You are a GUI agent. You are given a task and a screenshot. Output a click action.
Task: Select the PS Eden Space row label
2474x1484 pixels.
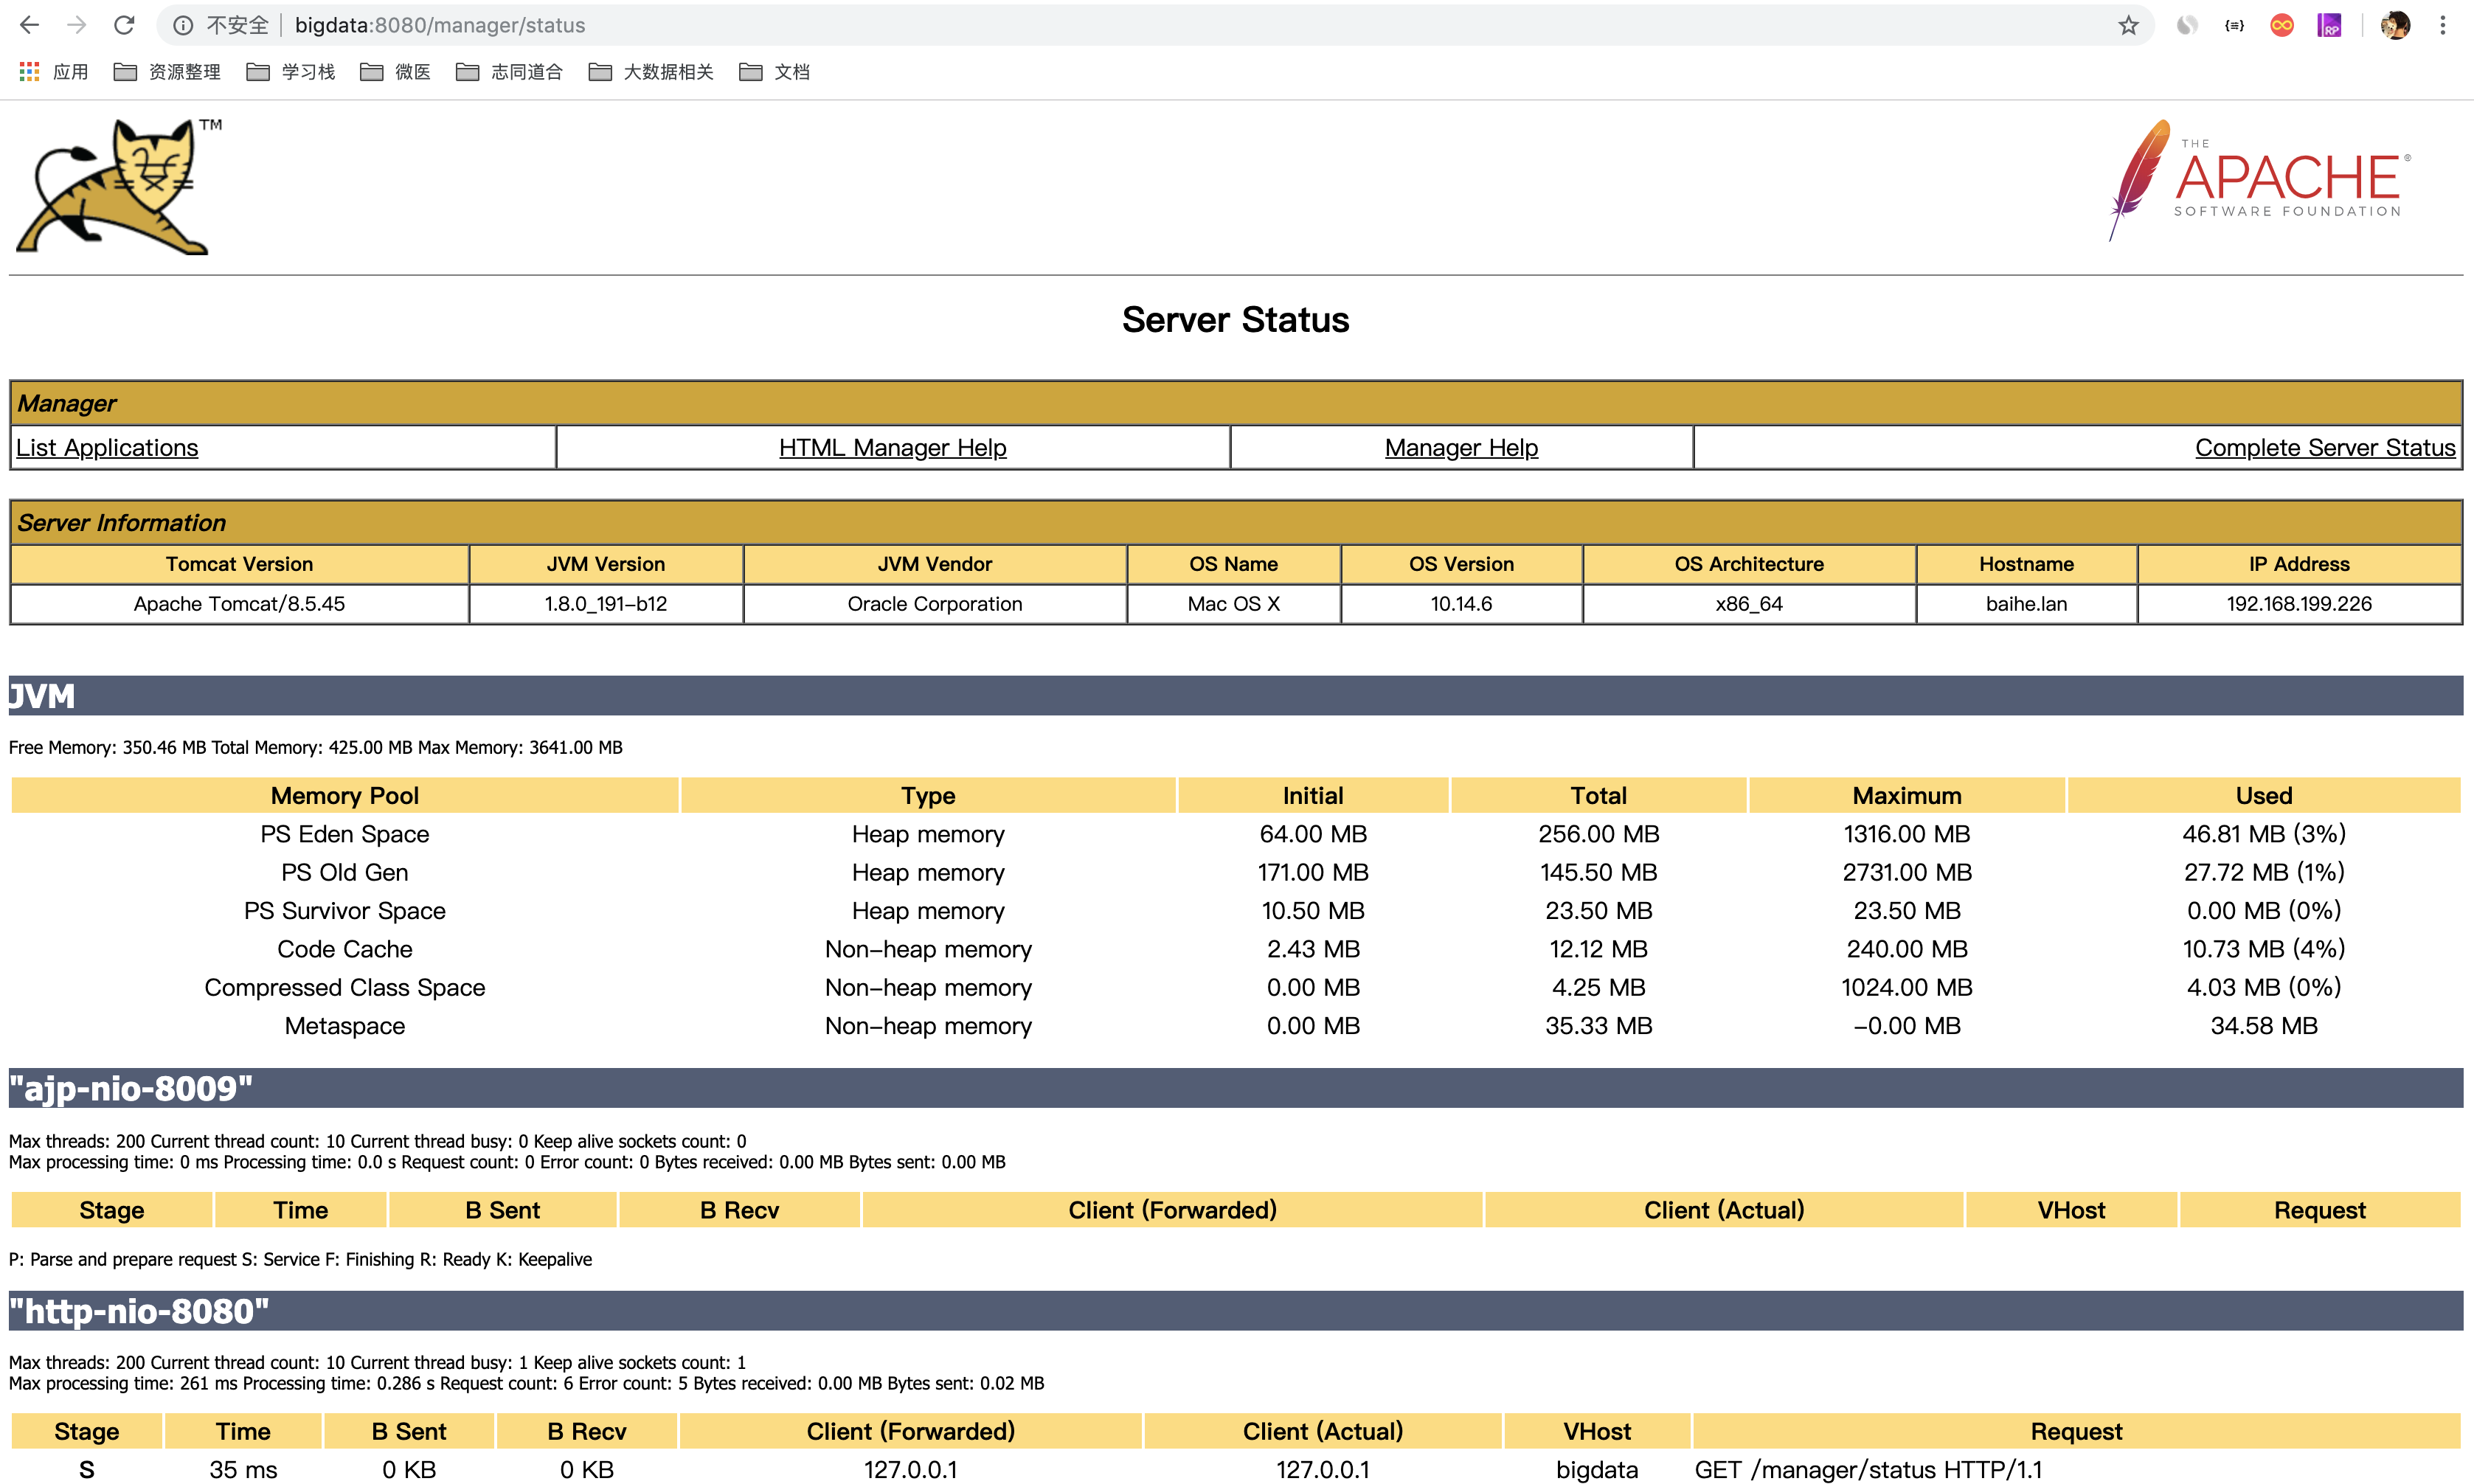coord(345,834)
